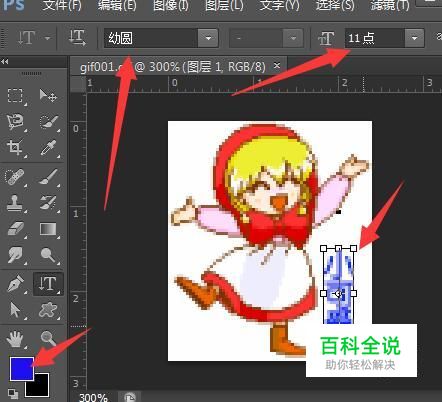Click the Photoshop PS logo
The height and width of the screenshot is (402, 442).
[13, 5]
